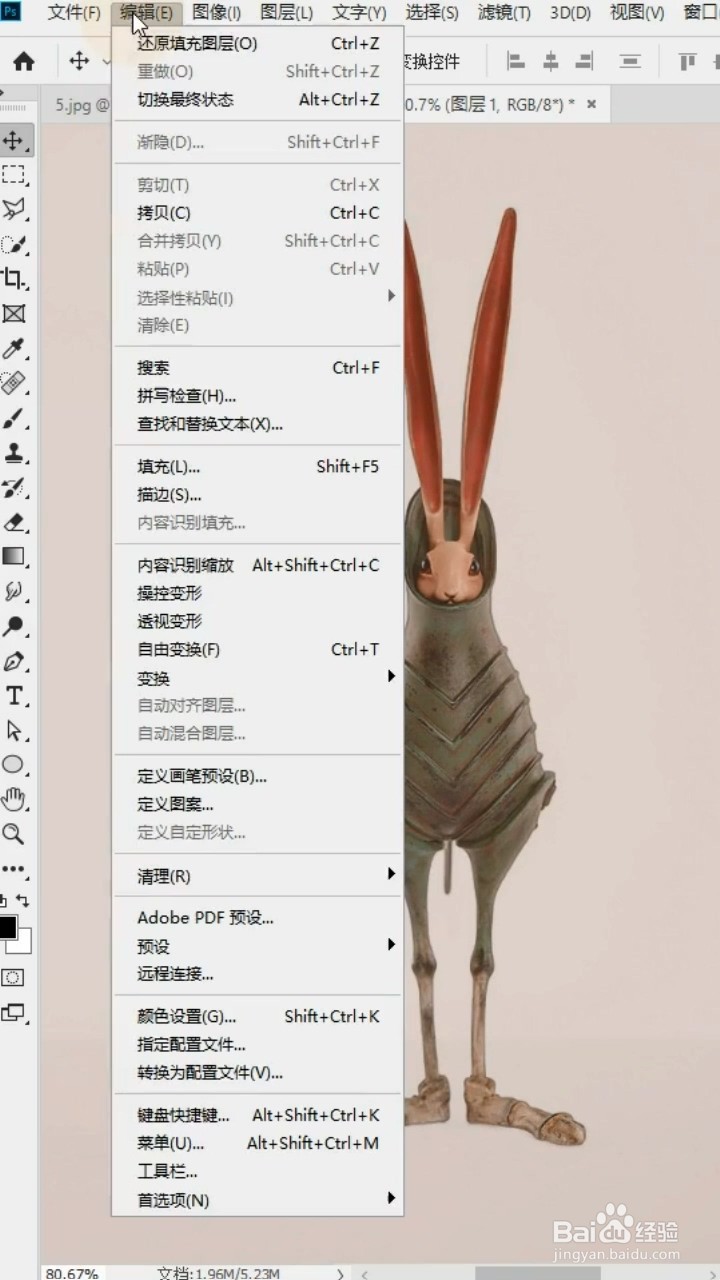Image resolution: width=720 pixels, height=1280 pixels.
Task: Open the 滤镜(T) menu
Action: click(504, 13)
